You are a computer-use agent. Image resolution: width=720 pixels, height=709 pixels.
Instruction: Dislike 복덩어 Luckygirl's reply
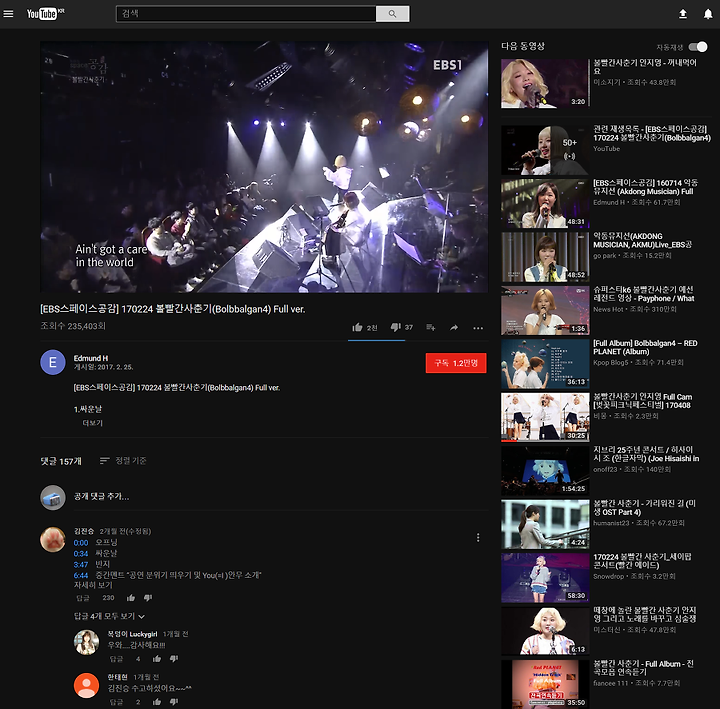[174, 659]
